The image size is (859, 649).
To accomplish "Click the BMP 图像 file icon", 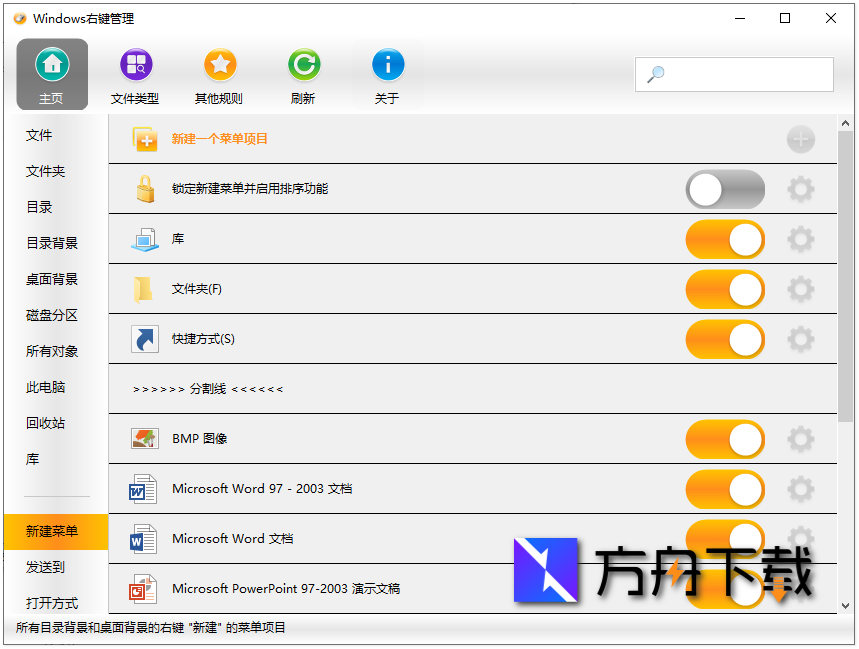I will pos(145,438).
